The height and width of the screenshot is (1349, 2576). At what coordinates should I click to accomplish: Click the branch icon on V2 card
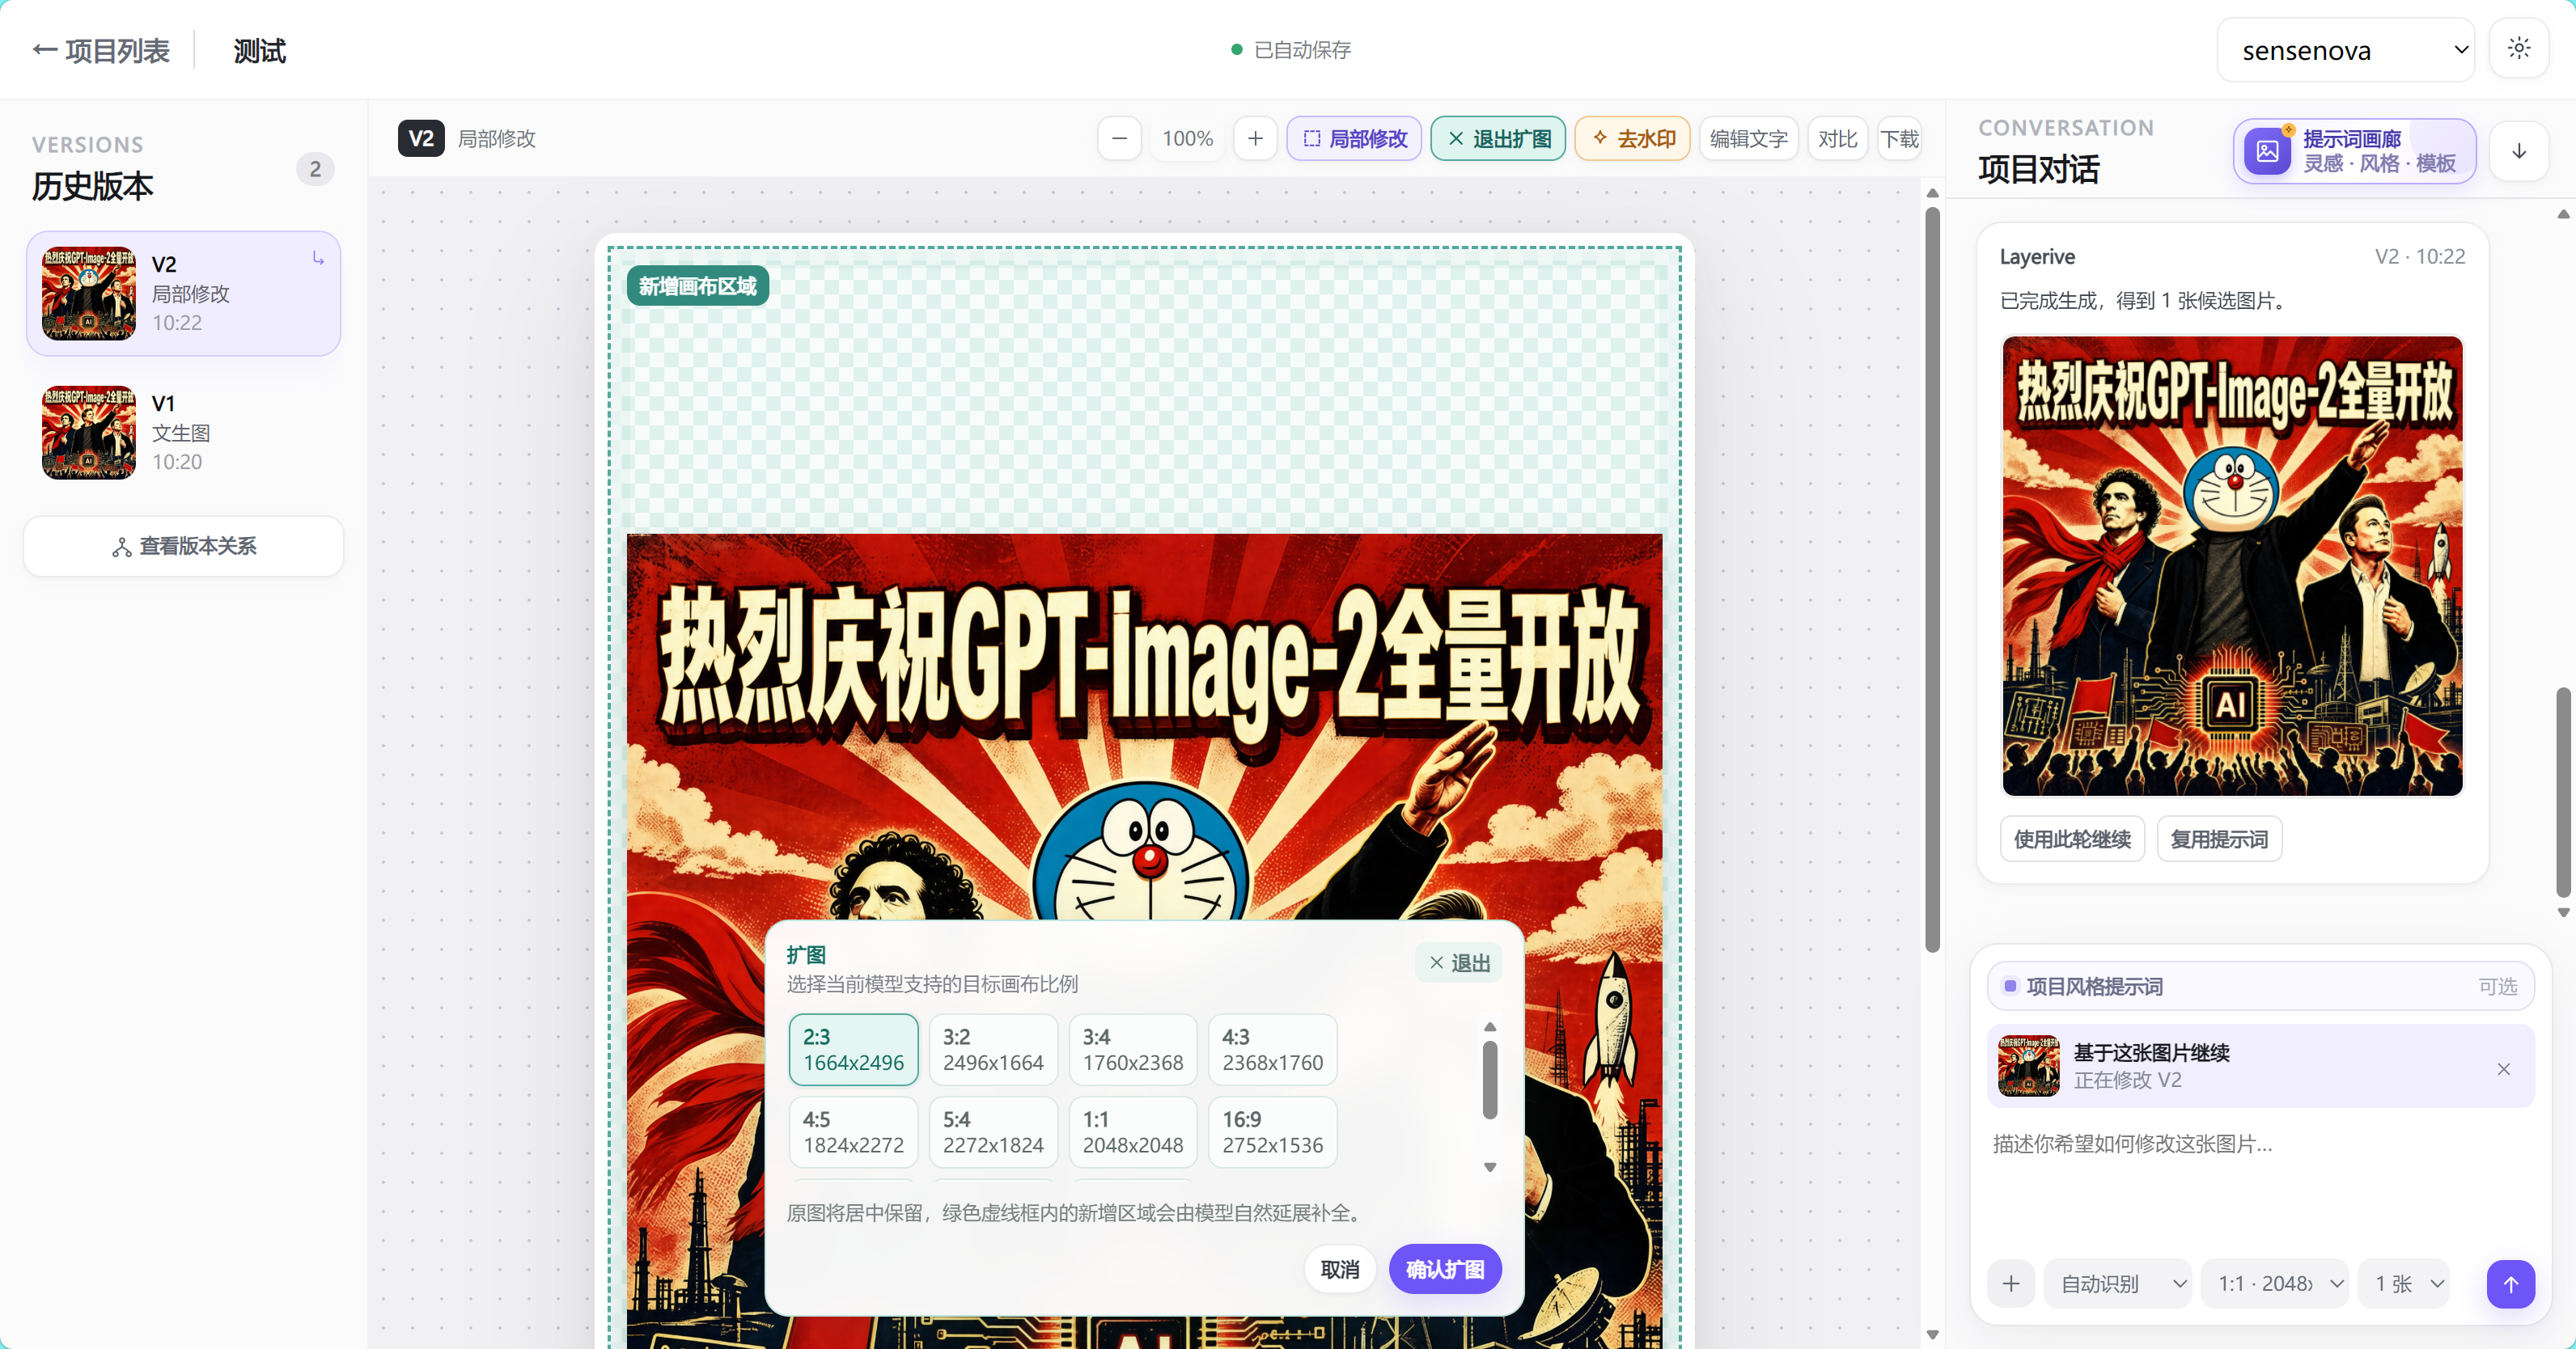point(318,258)
